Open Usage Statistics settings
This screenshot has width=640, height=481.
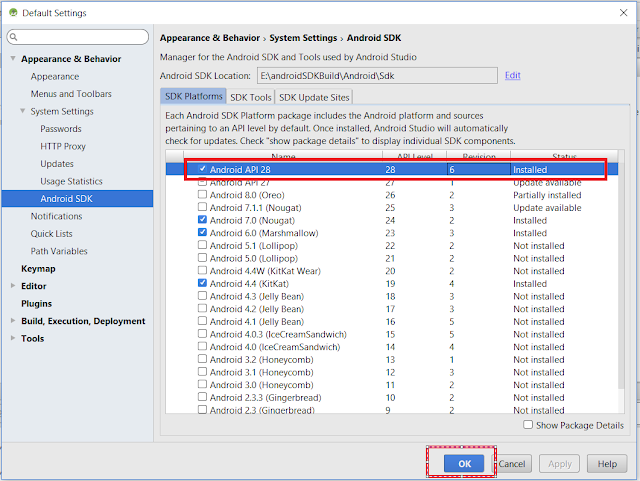(71, 181)
